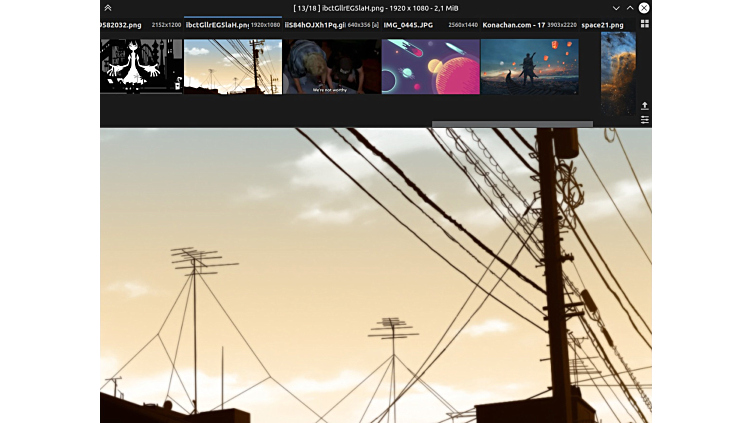The image size is (752, 423).
Task: Click the double chevron up icon in title bar
Action: pyautogui.click(x=108, y=8)
